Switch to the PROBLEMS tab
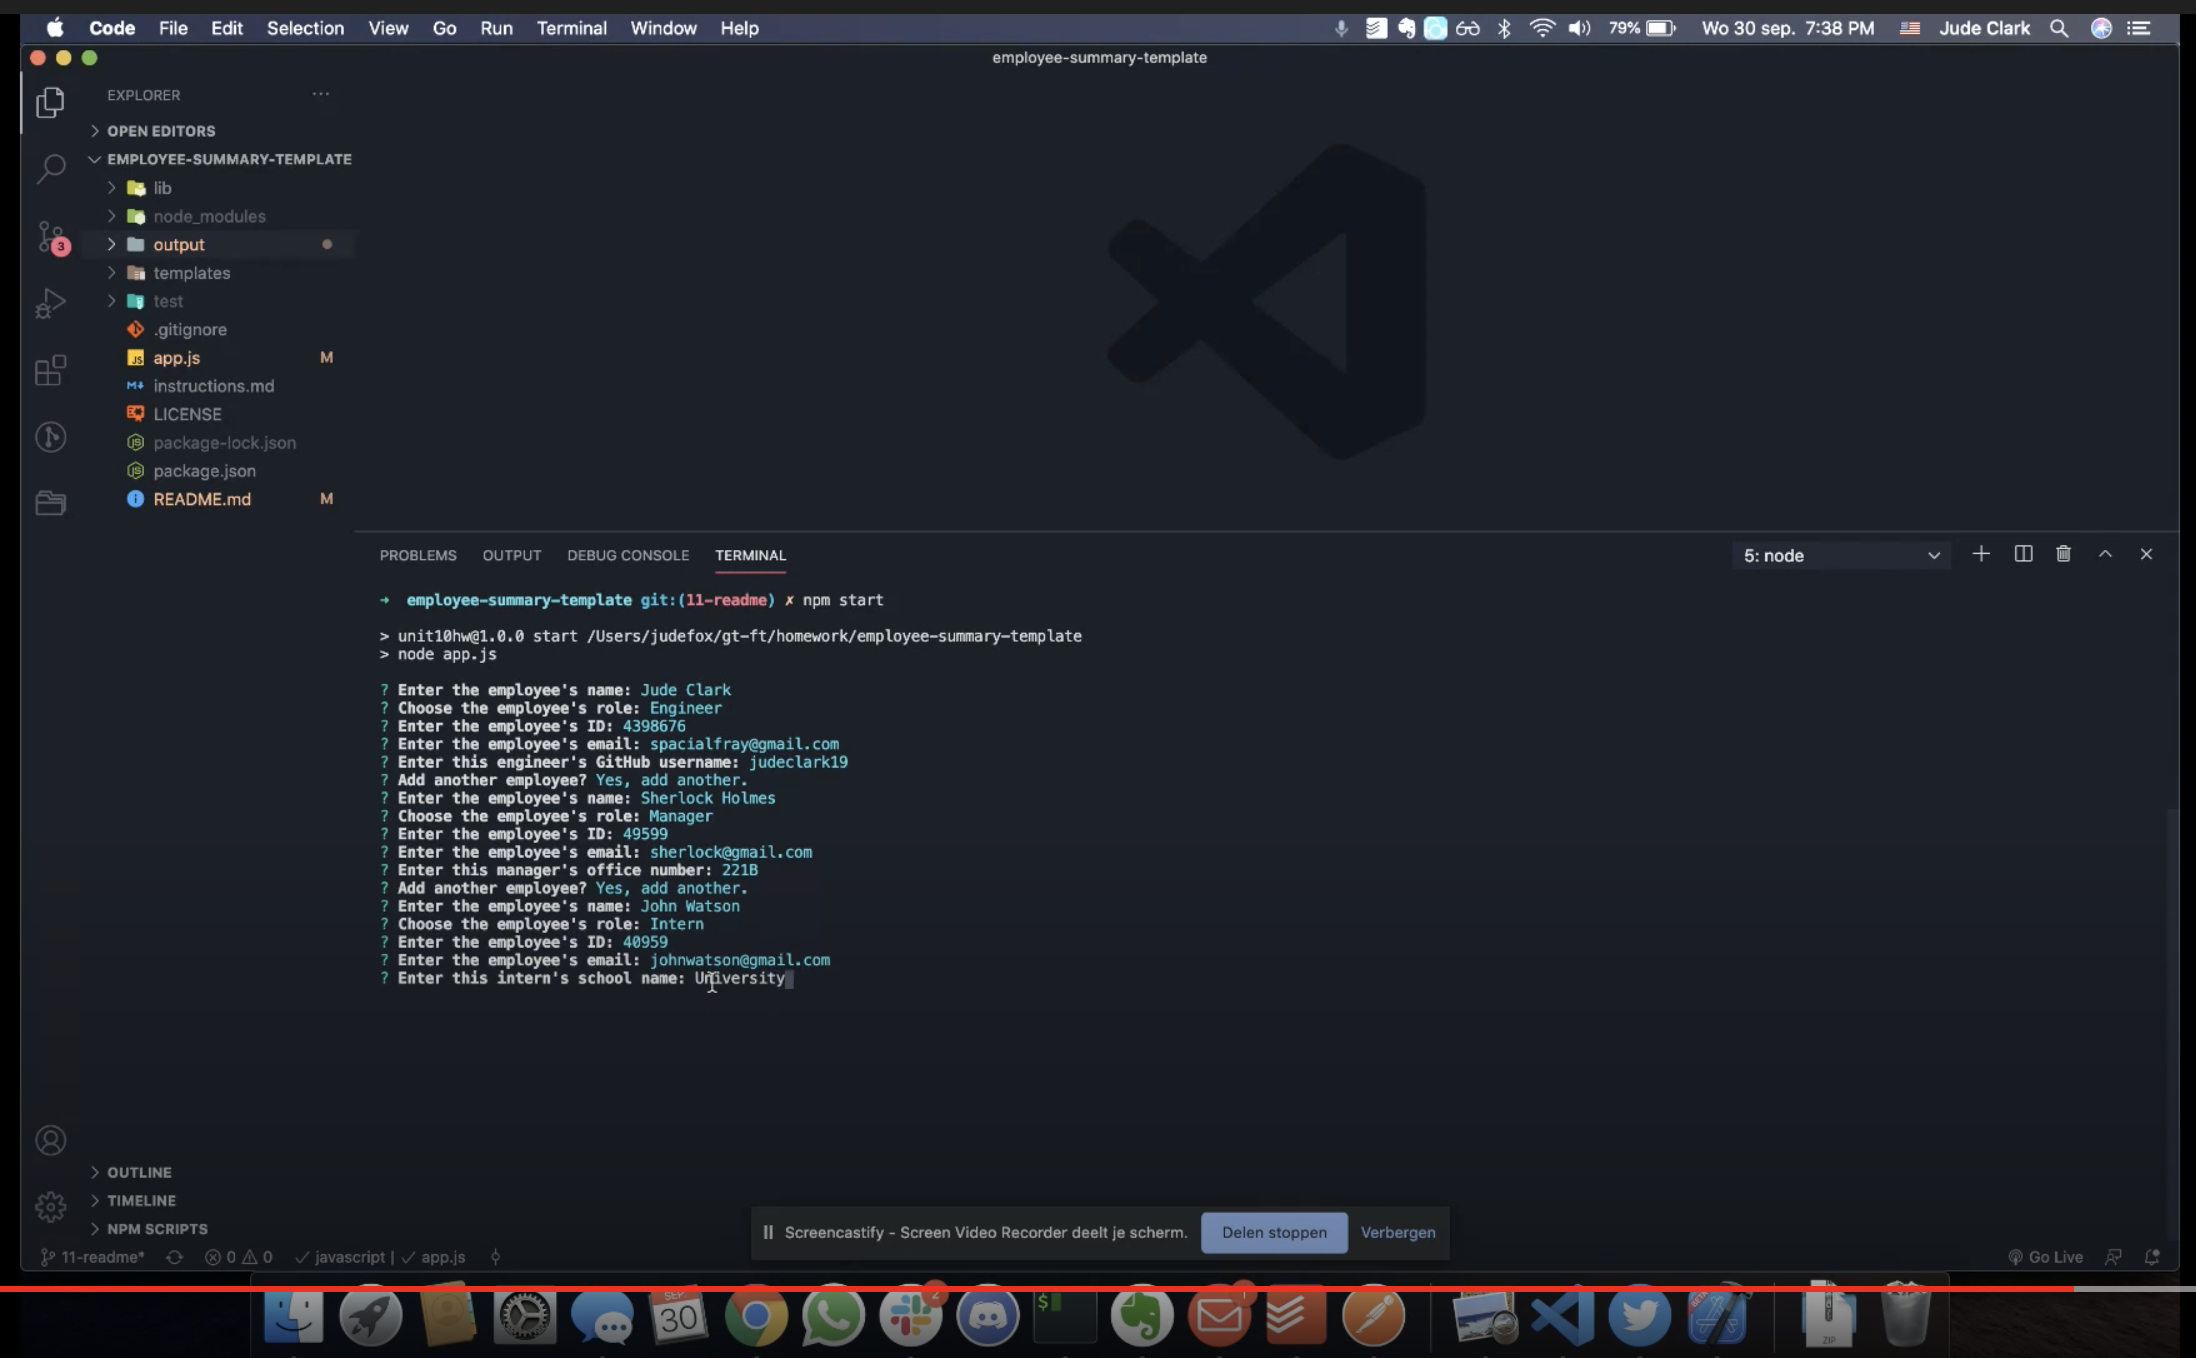 (418, 555)
